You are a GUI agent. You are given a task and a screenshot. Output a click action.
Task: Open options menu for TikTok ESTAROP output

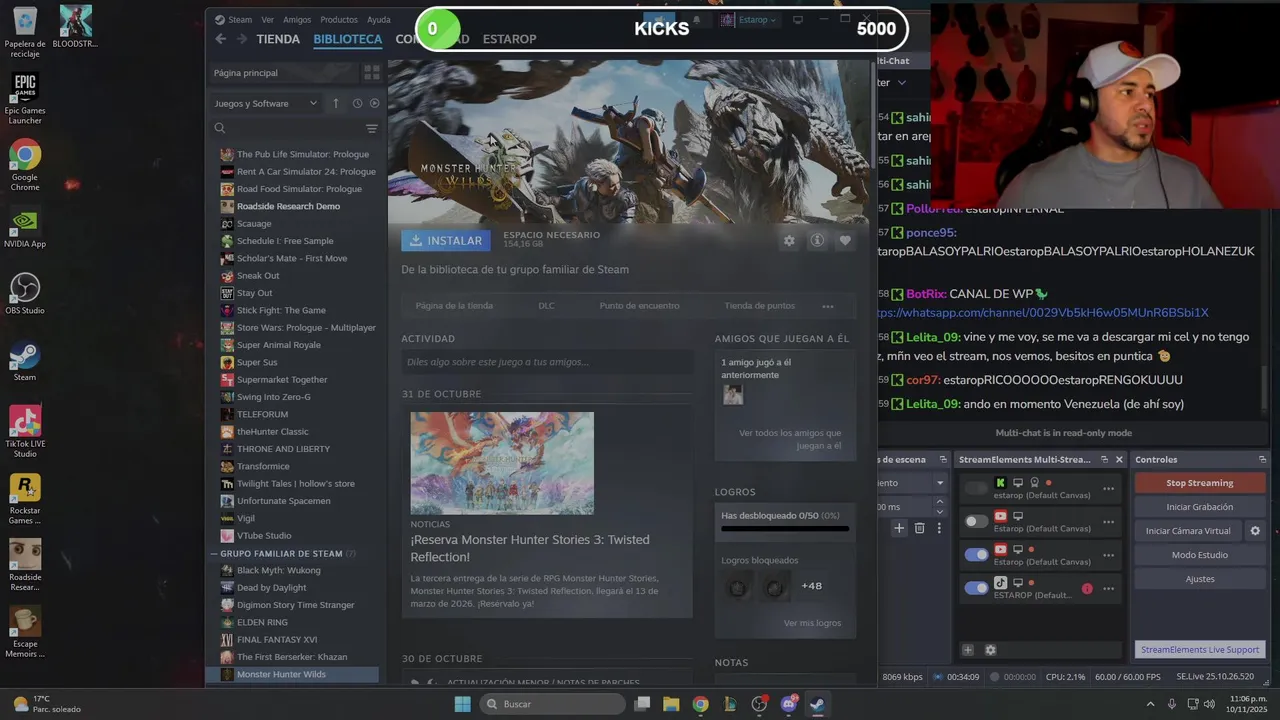pyautogui.click(x=1108, y=589)
